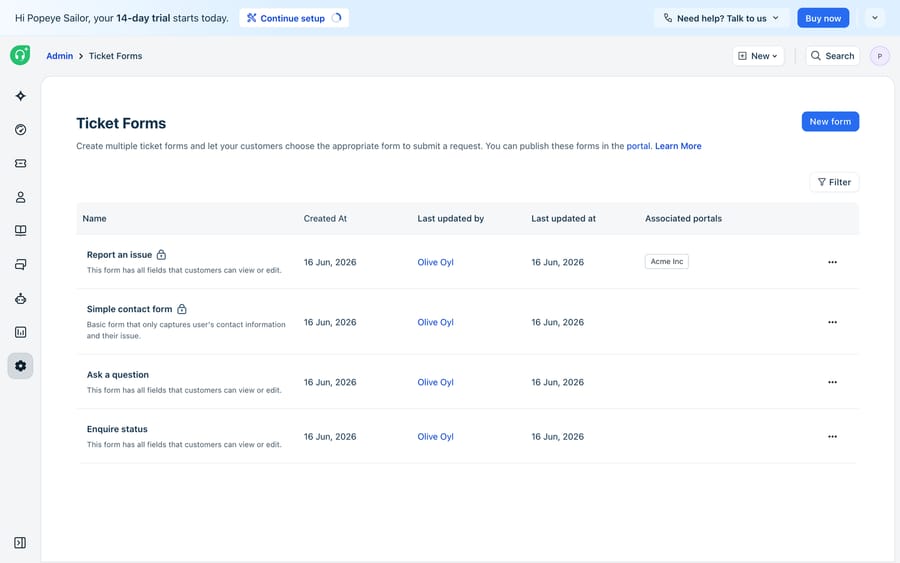Viewport: 900px width, 563px height.
Task: Click lock icon next to Report an issue
Action: [x=161, y=254]
